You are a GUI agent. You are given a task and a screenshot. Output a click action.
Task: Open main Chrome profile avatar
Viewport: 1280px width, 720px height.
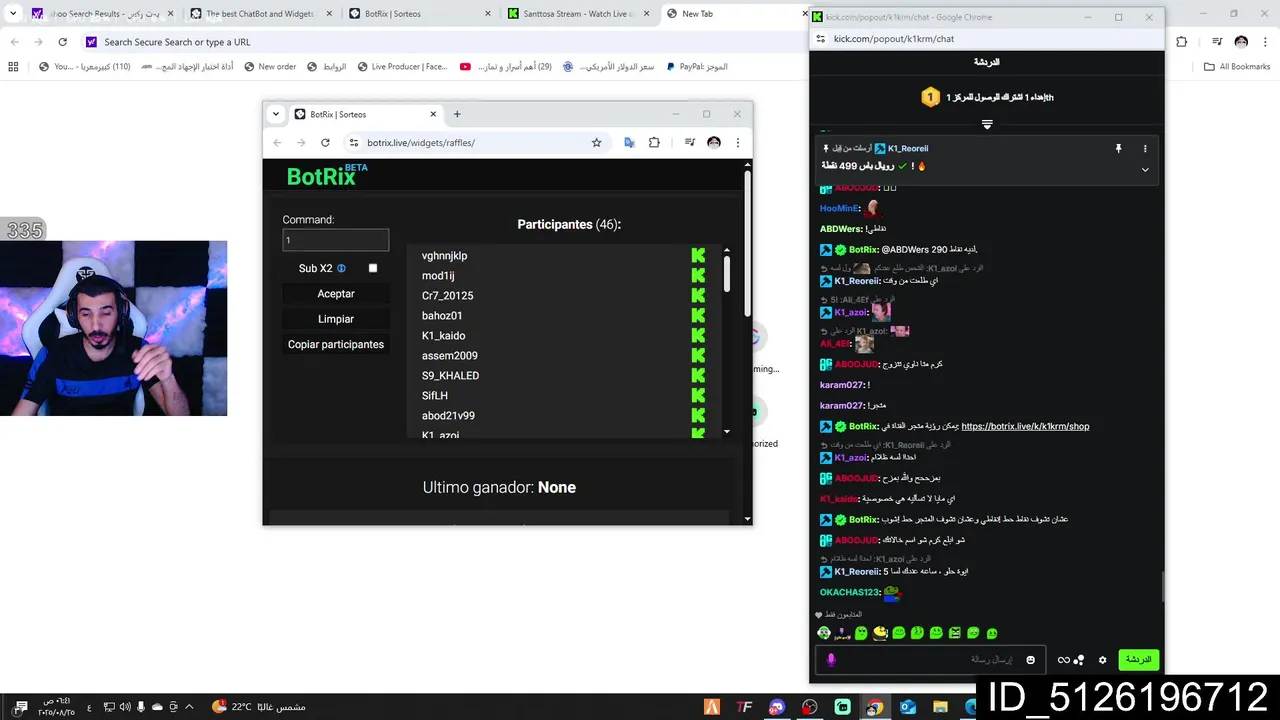click(x=1241, y=42)
